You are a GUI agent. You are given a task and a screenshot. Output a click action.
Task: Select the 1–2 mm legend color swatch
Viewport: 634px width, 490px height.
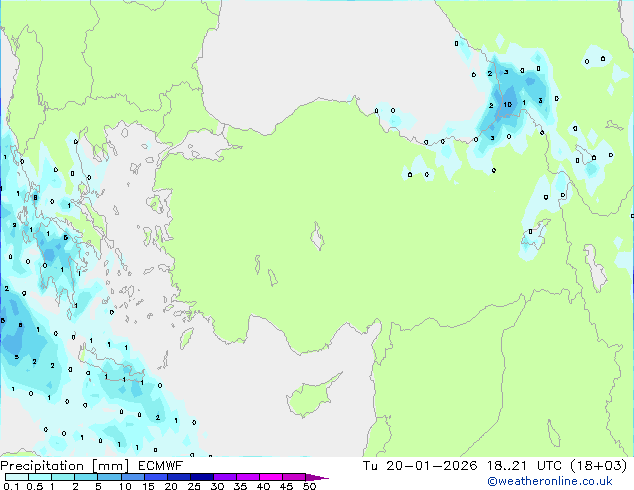pos(63,477)
